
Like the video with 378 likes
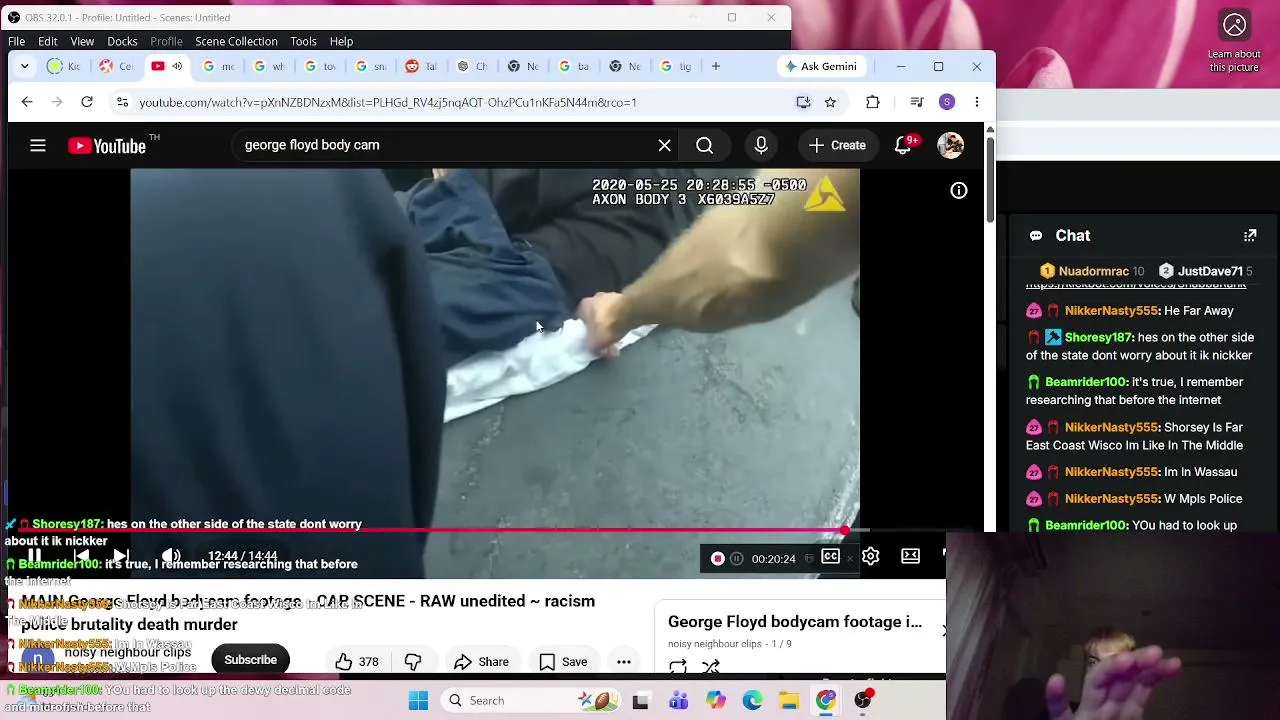(x=357, y=661)
